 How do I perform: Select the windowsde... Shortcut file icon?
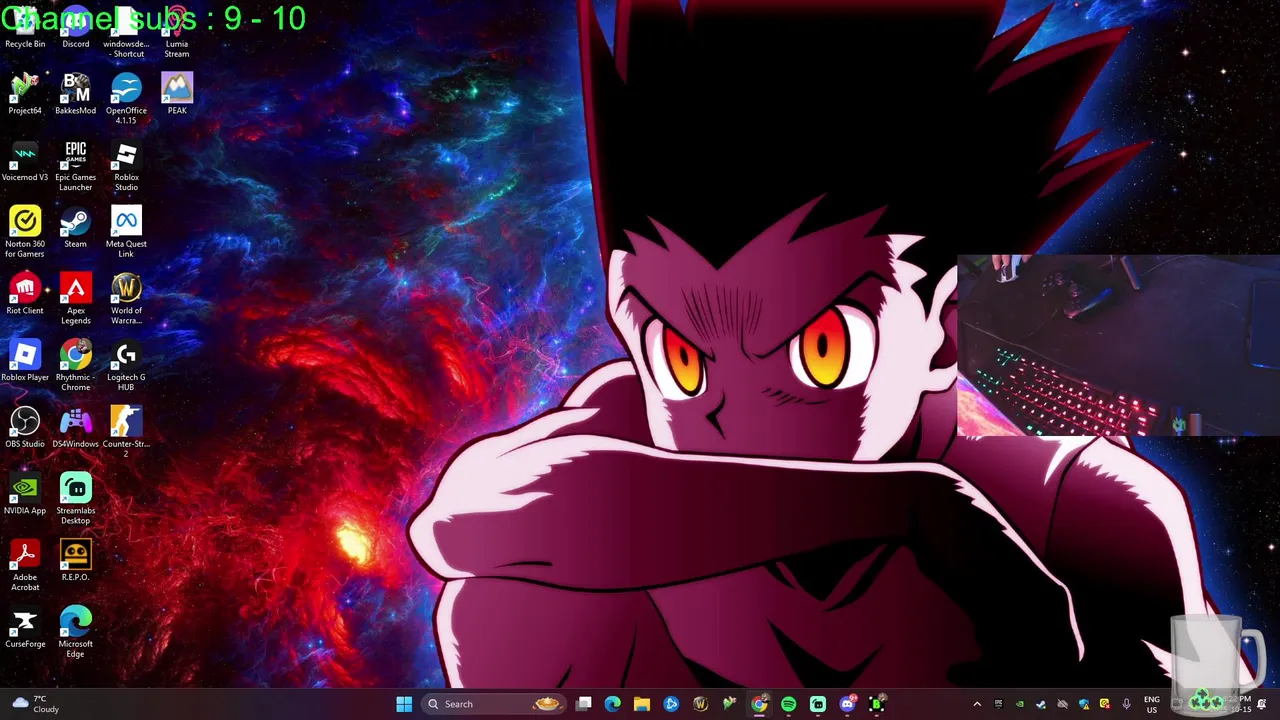coord(126,33)
